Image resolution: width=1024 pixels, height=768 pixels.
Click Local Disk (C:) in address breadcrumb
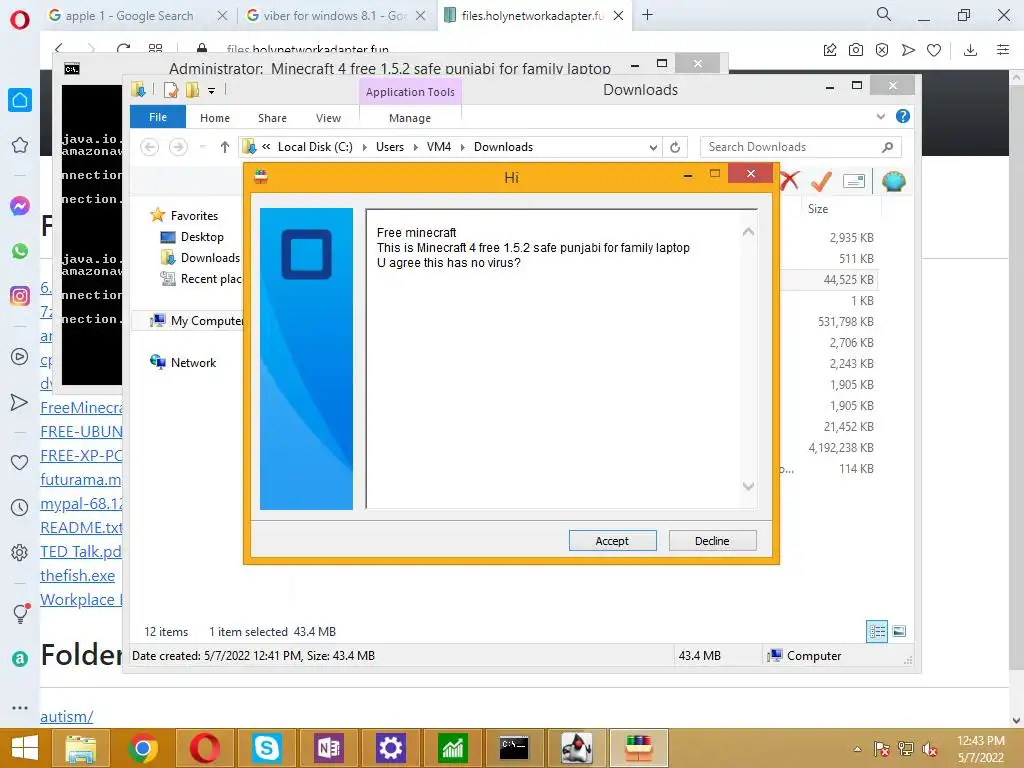click(315, 147)
